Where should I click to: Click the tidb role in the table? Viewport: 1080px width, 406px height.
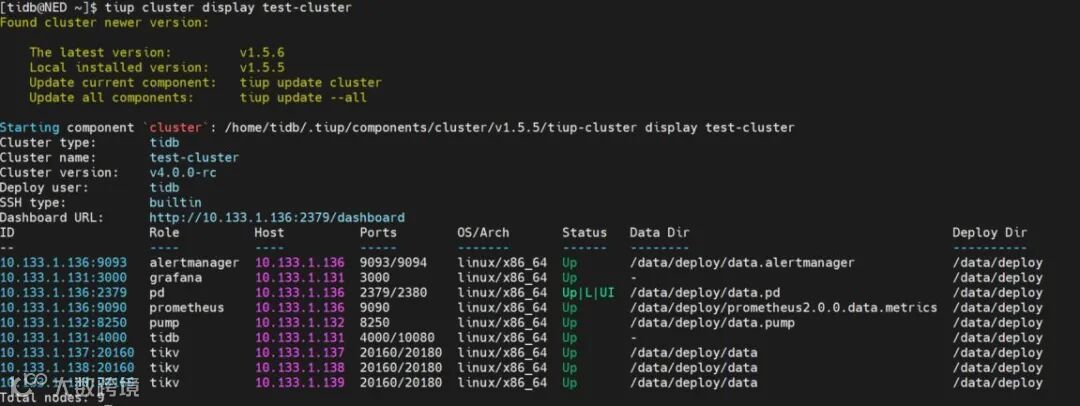point(165,338)
